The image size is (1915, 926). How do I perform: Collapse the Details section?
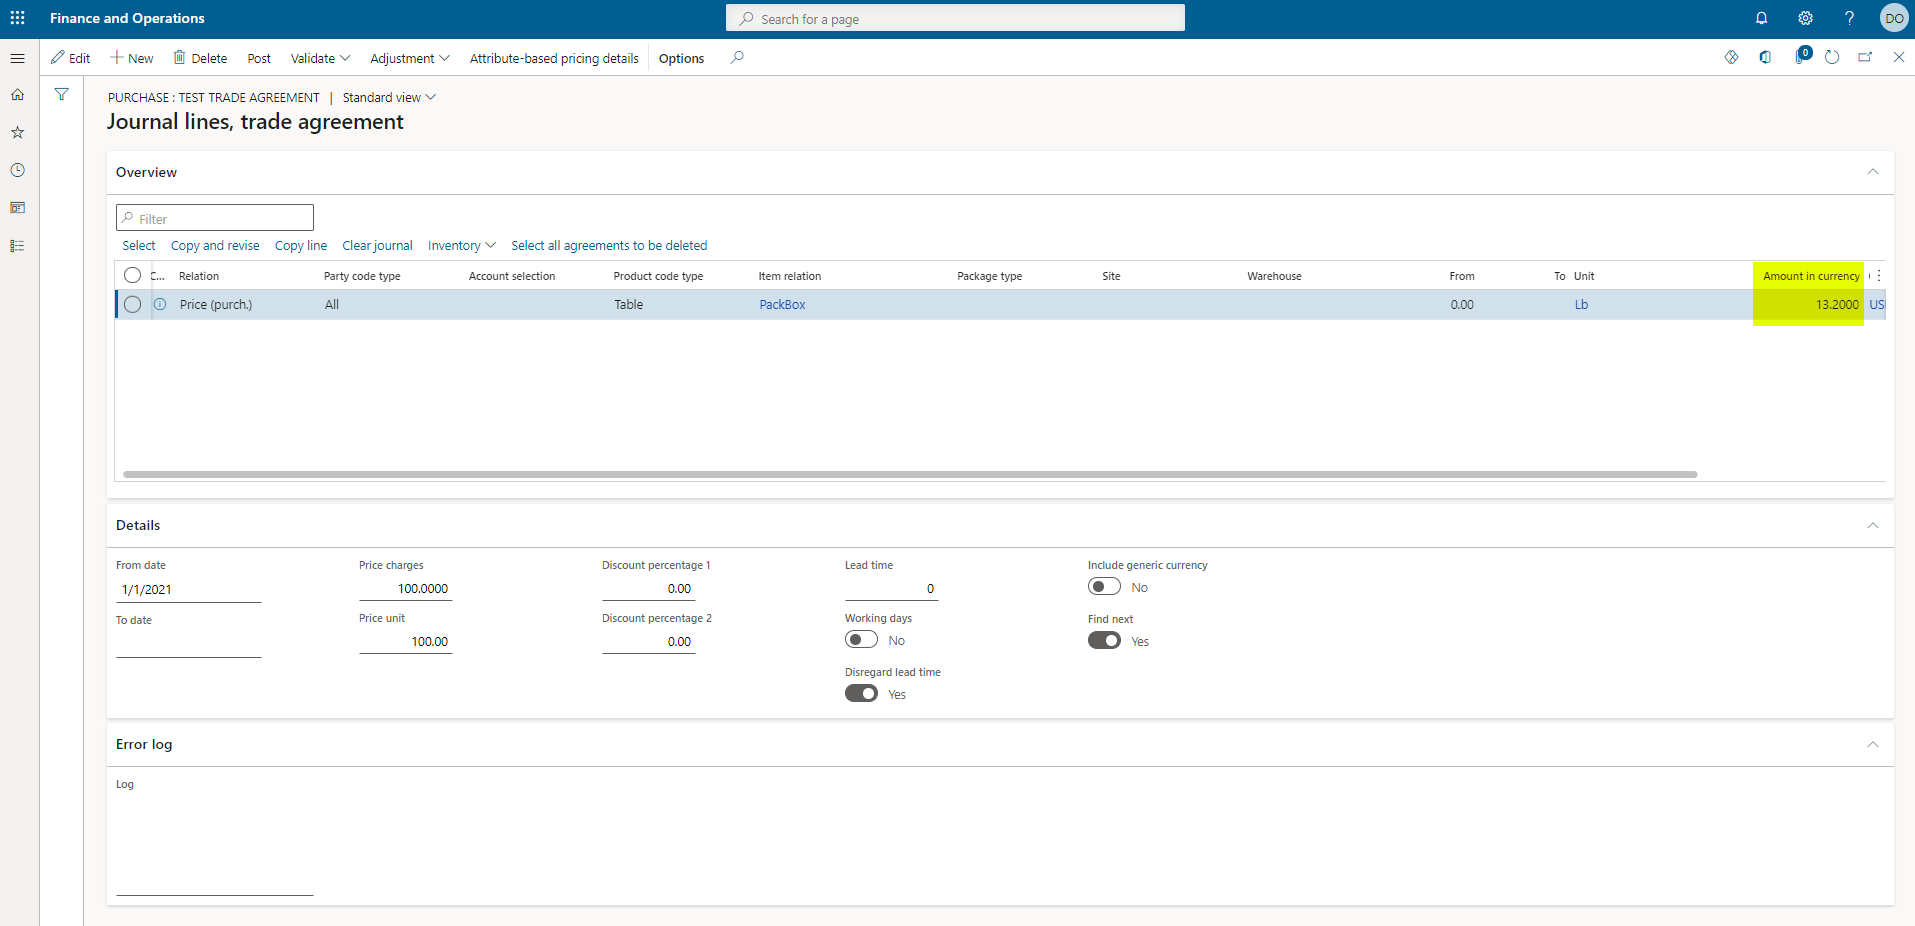pos(1872,525)
